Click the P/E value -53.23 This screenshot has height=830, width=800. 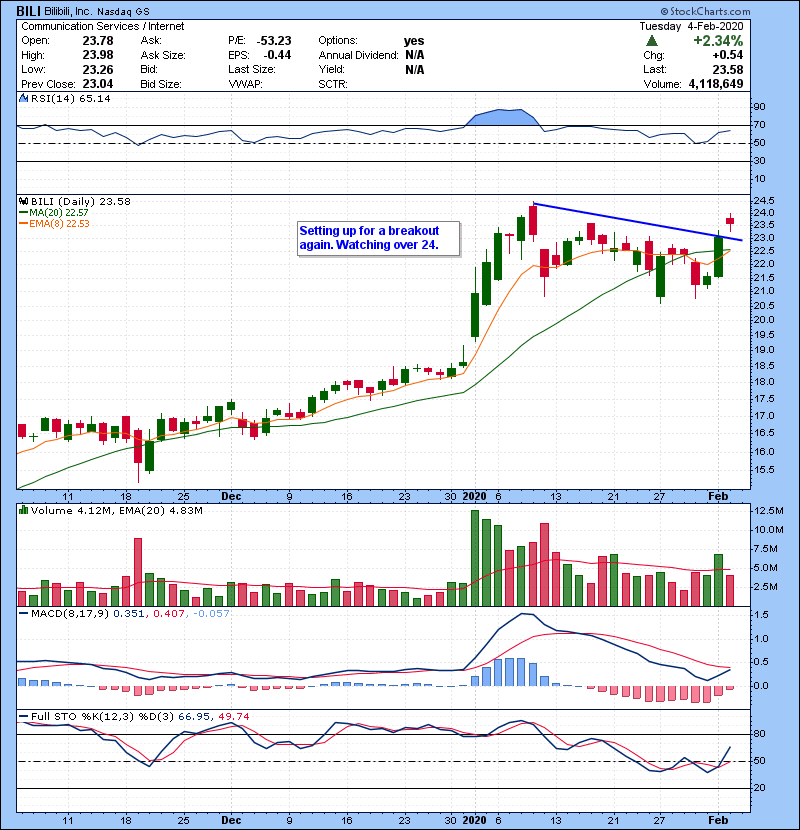pos(274,41)
